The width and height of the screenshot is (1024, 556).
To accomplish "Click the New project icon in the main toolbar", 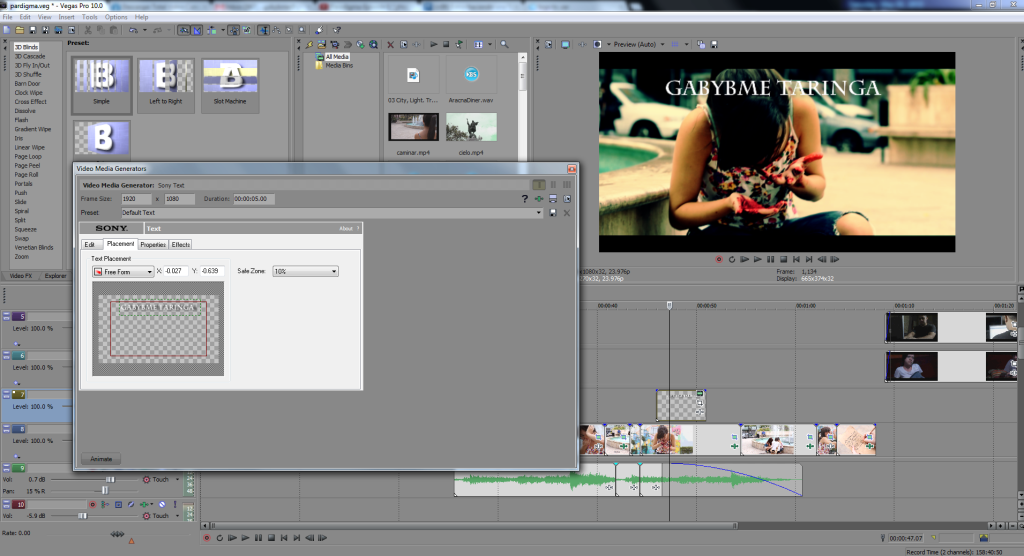I will point(7,30).
